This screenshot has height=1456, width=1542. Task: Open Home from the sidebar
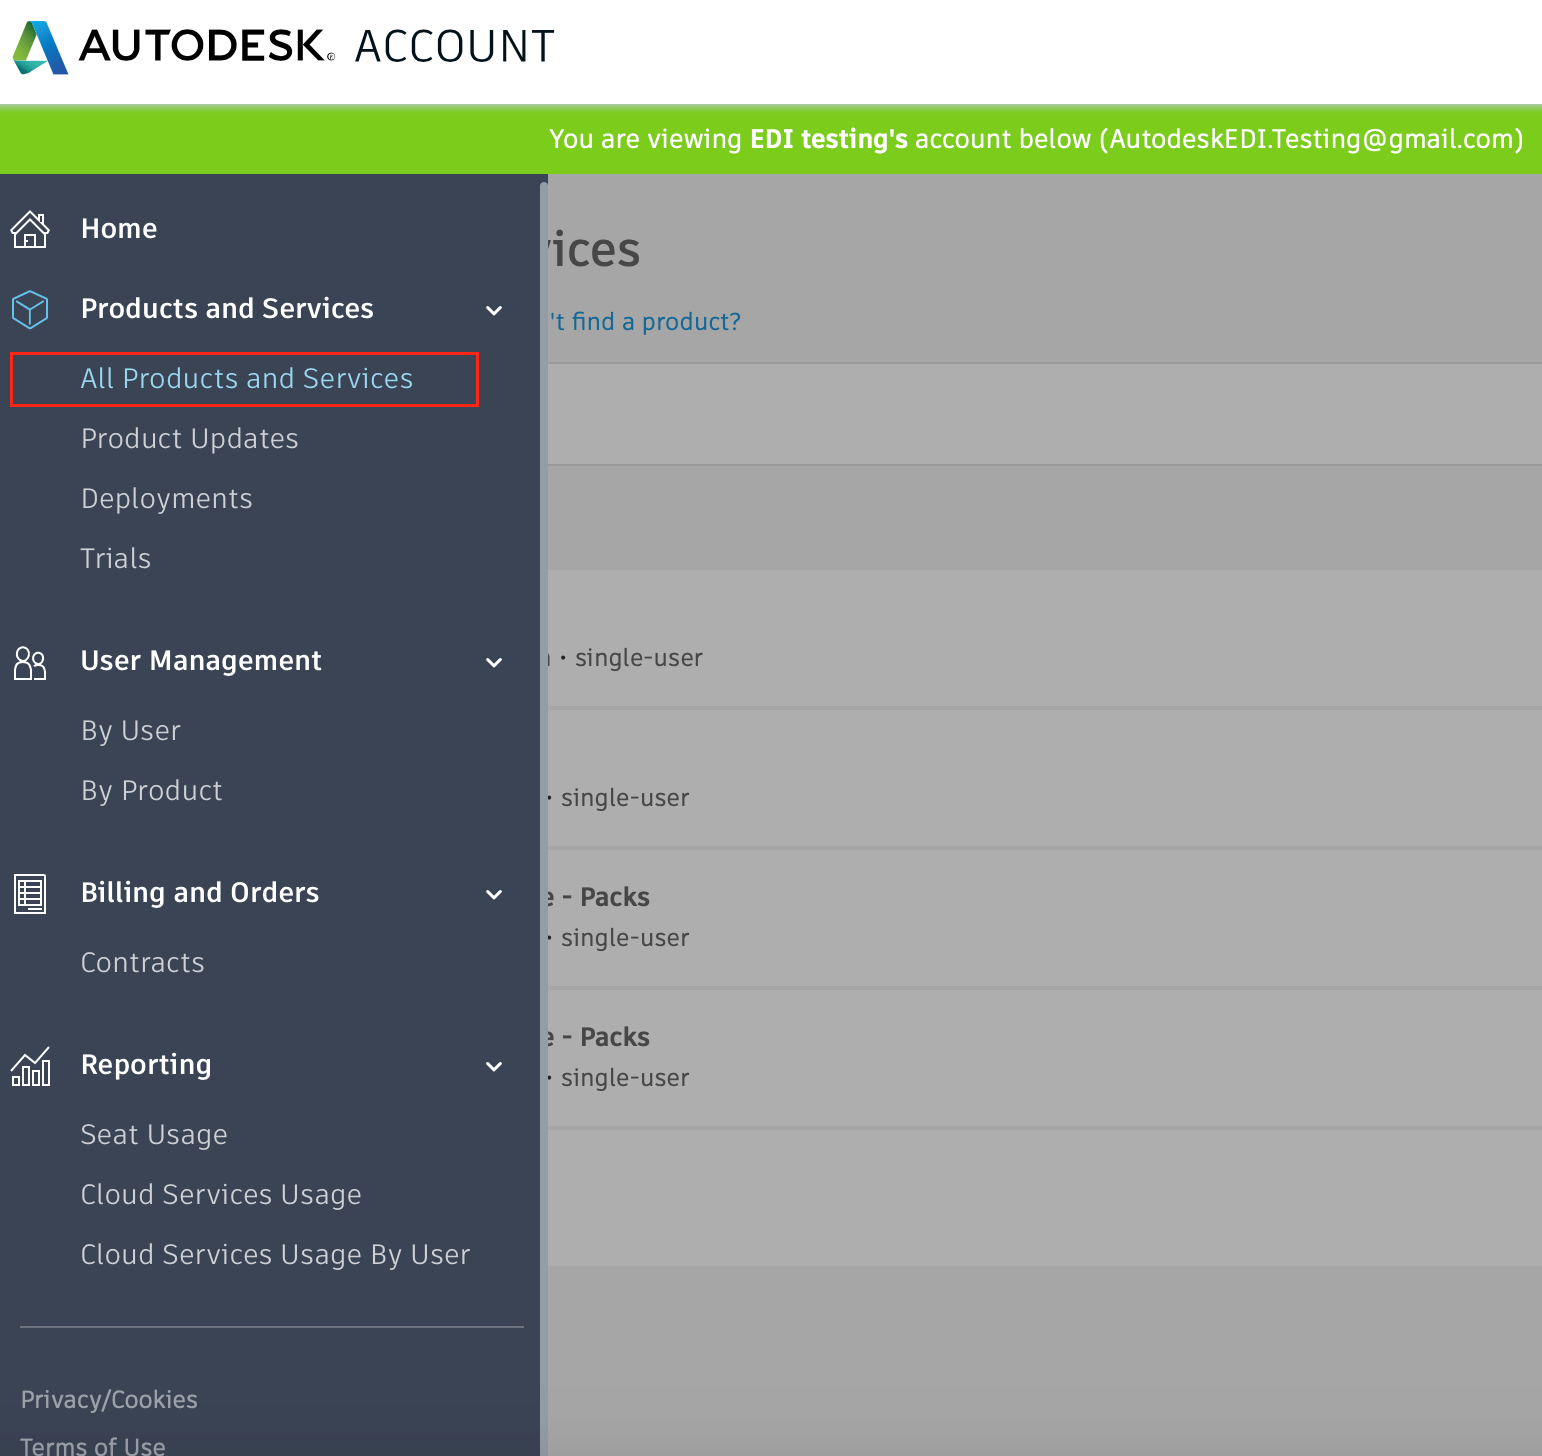coord(118,229)
